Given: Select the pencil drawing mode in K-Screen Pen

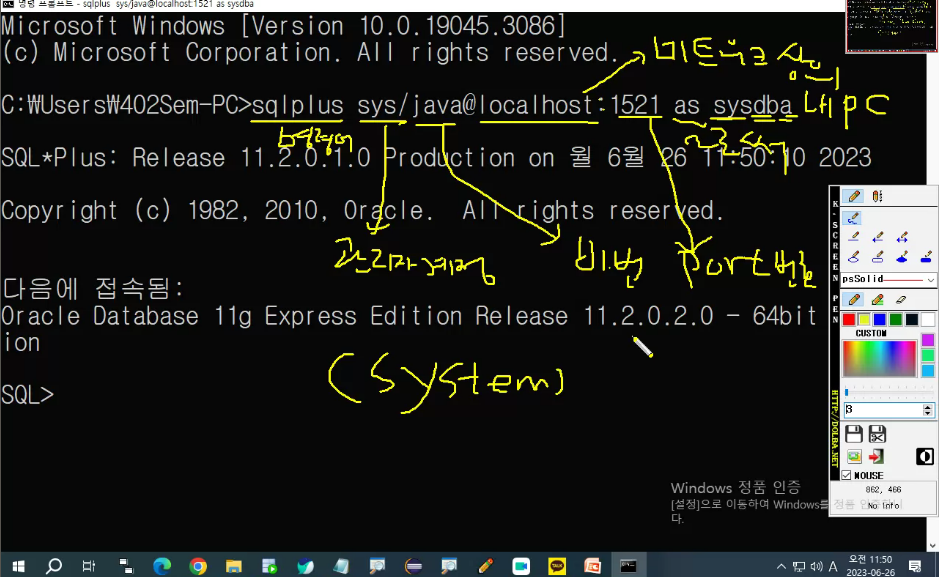Looking at the screenshot, I should (854, 196).
